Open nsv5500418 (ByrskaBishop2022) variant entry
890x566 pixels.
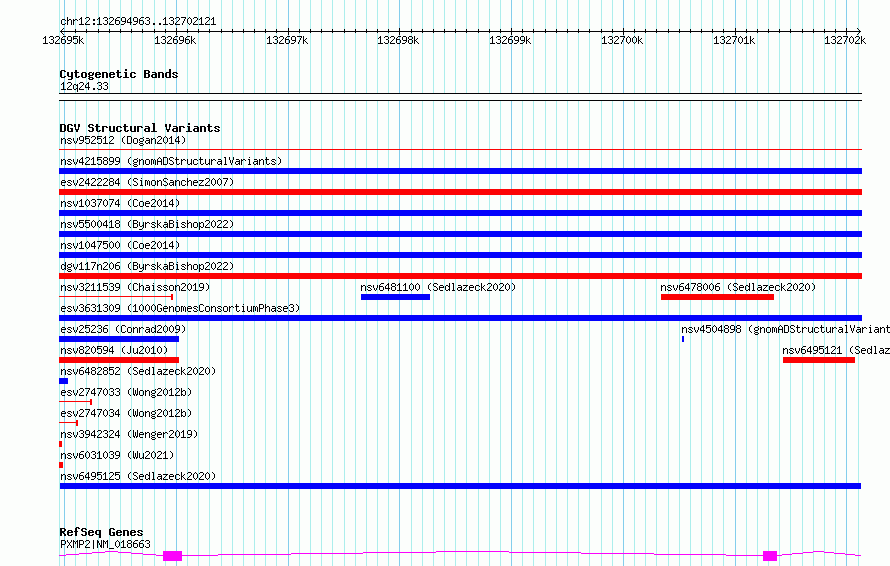[147, 224]
